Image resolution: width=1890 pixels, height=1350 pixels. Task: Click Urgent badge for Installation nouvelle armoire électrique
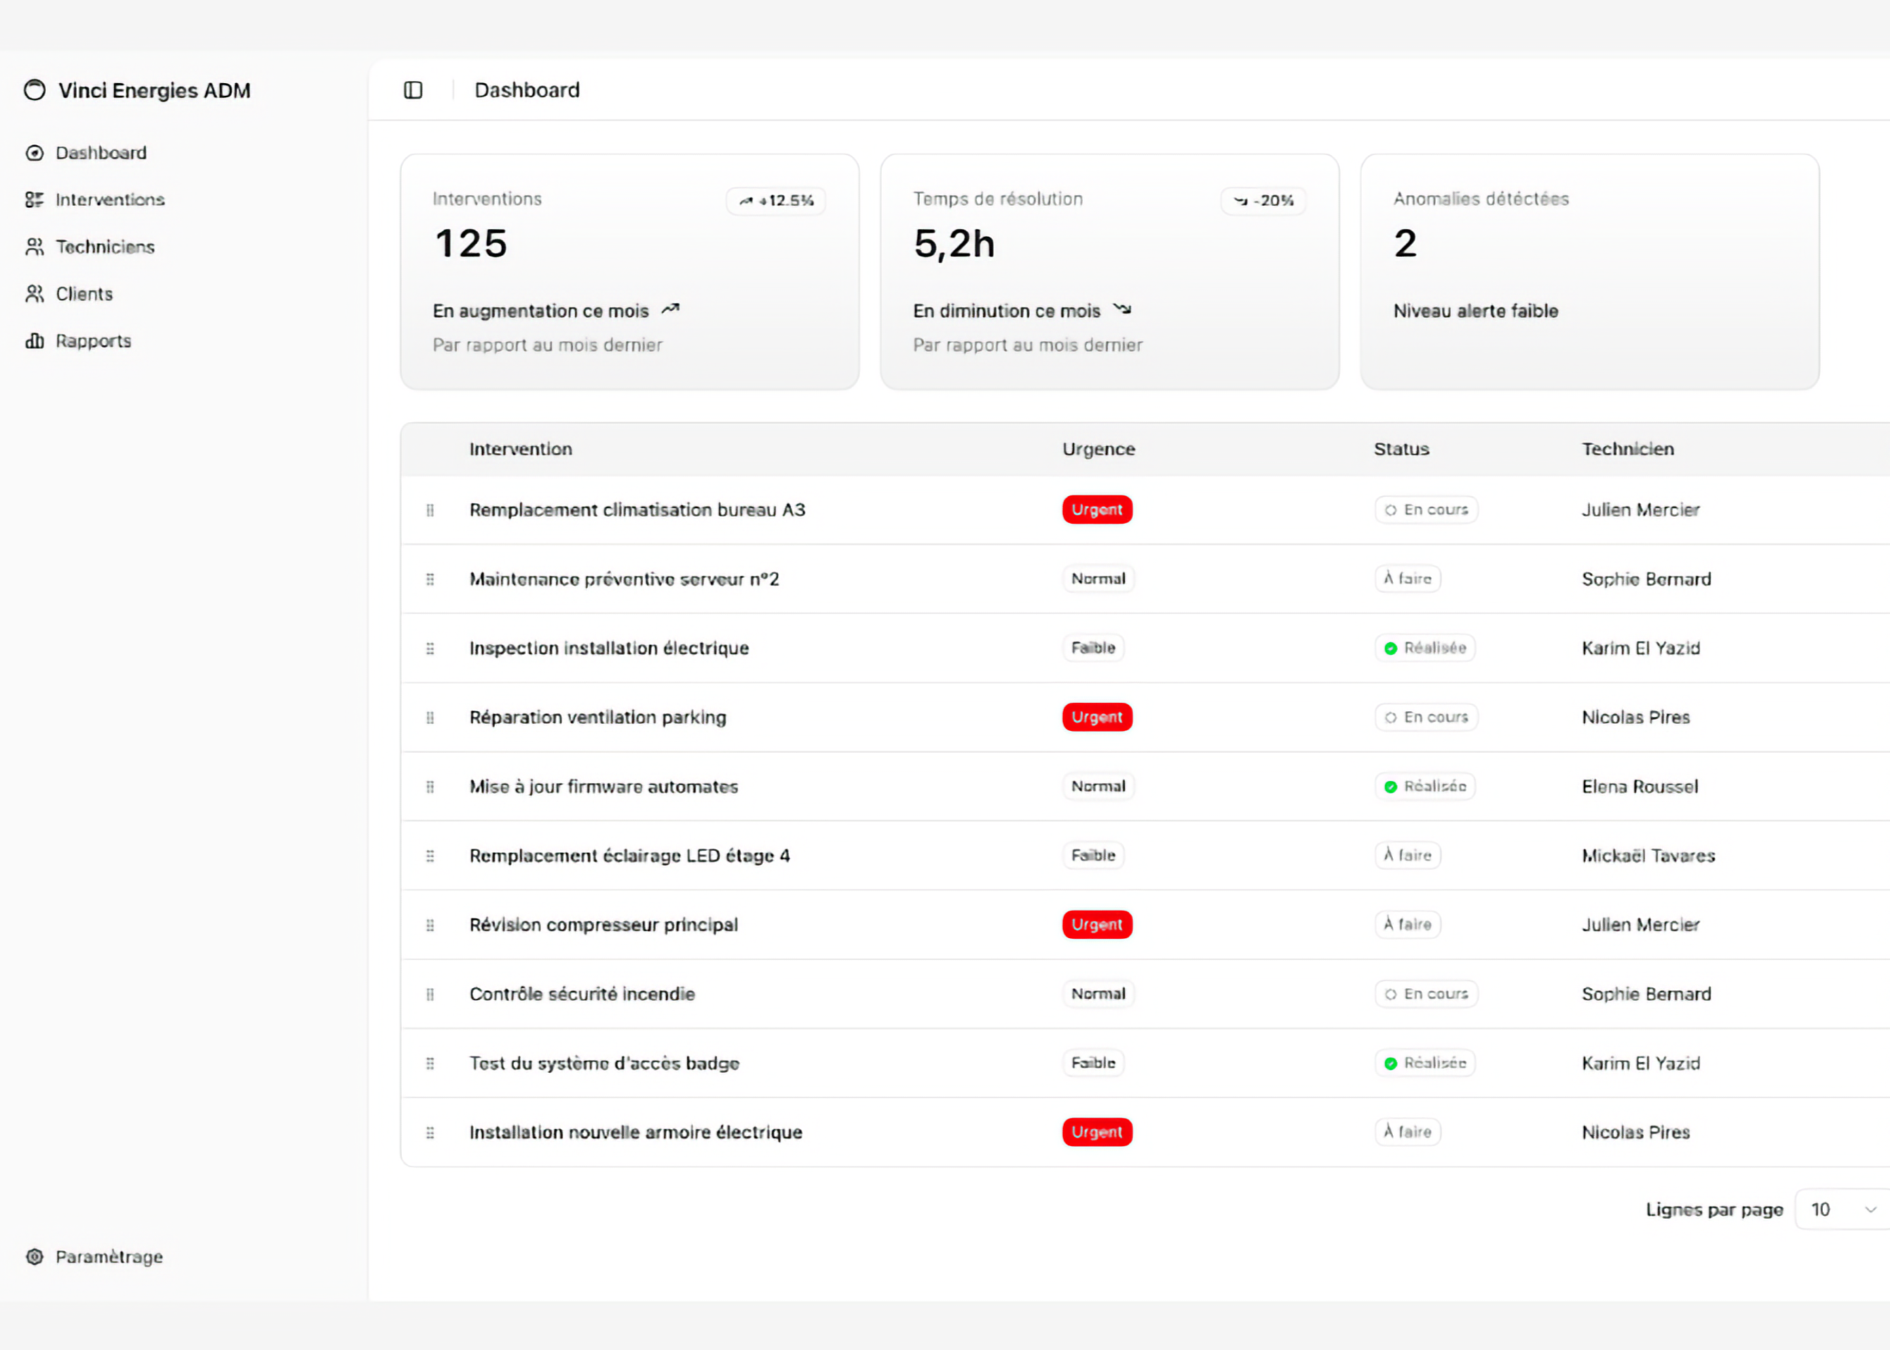coord(1097,1132)
